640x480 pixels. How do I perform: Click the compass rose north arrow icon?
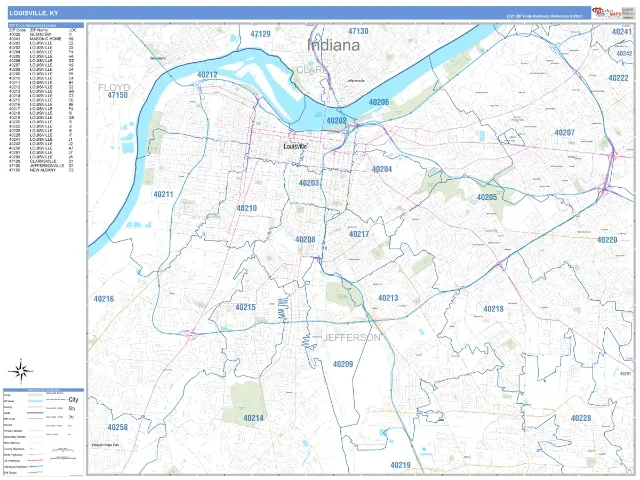(21, 371)
